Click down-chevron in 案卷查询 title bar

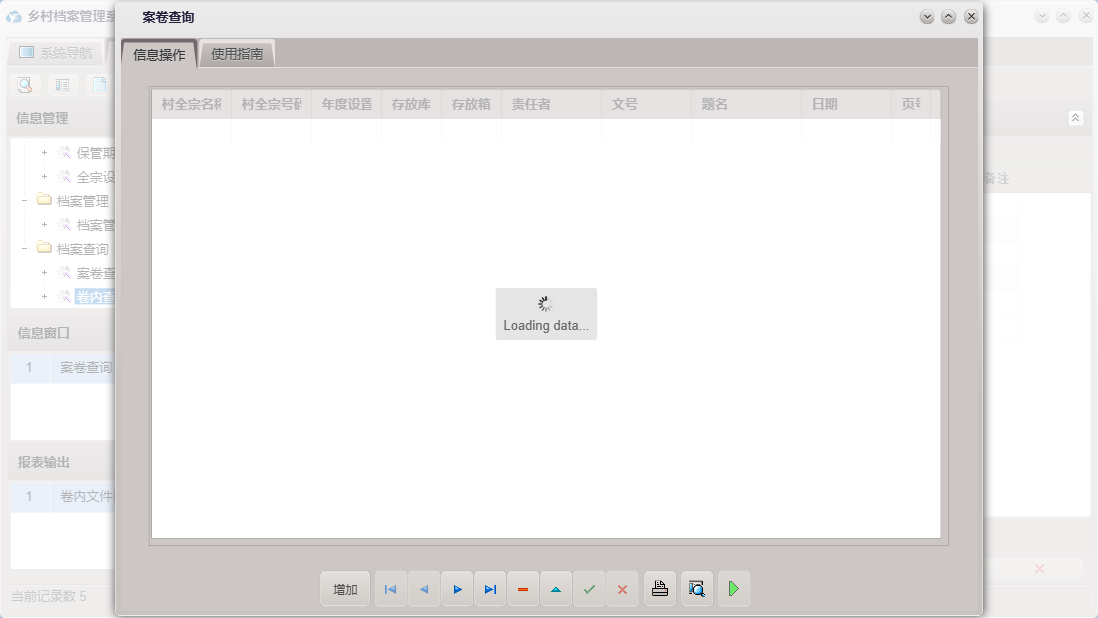tap(926, 17)
